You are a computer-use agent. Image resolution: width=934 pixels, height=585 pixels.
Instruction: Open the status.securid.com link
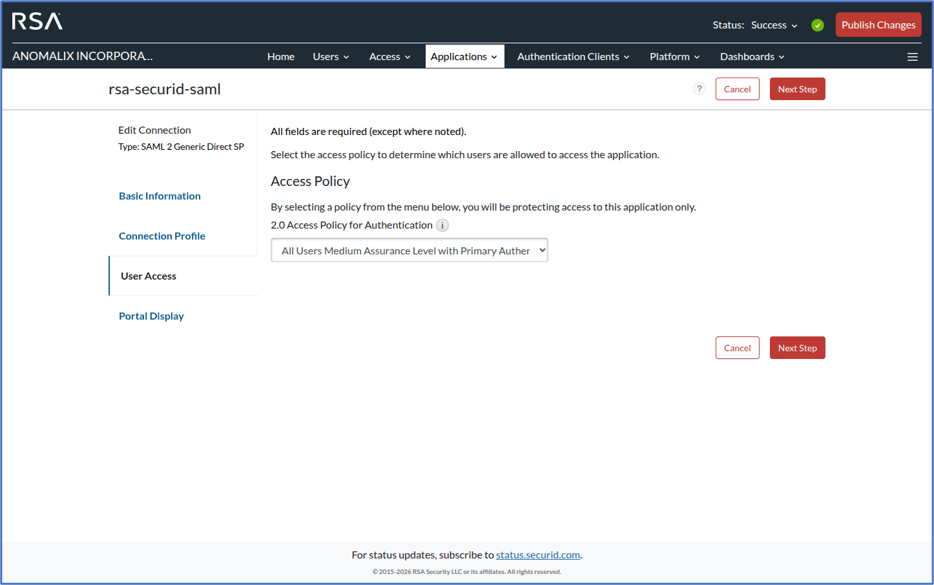coord(538,555)
